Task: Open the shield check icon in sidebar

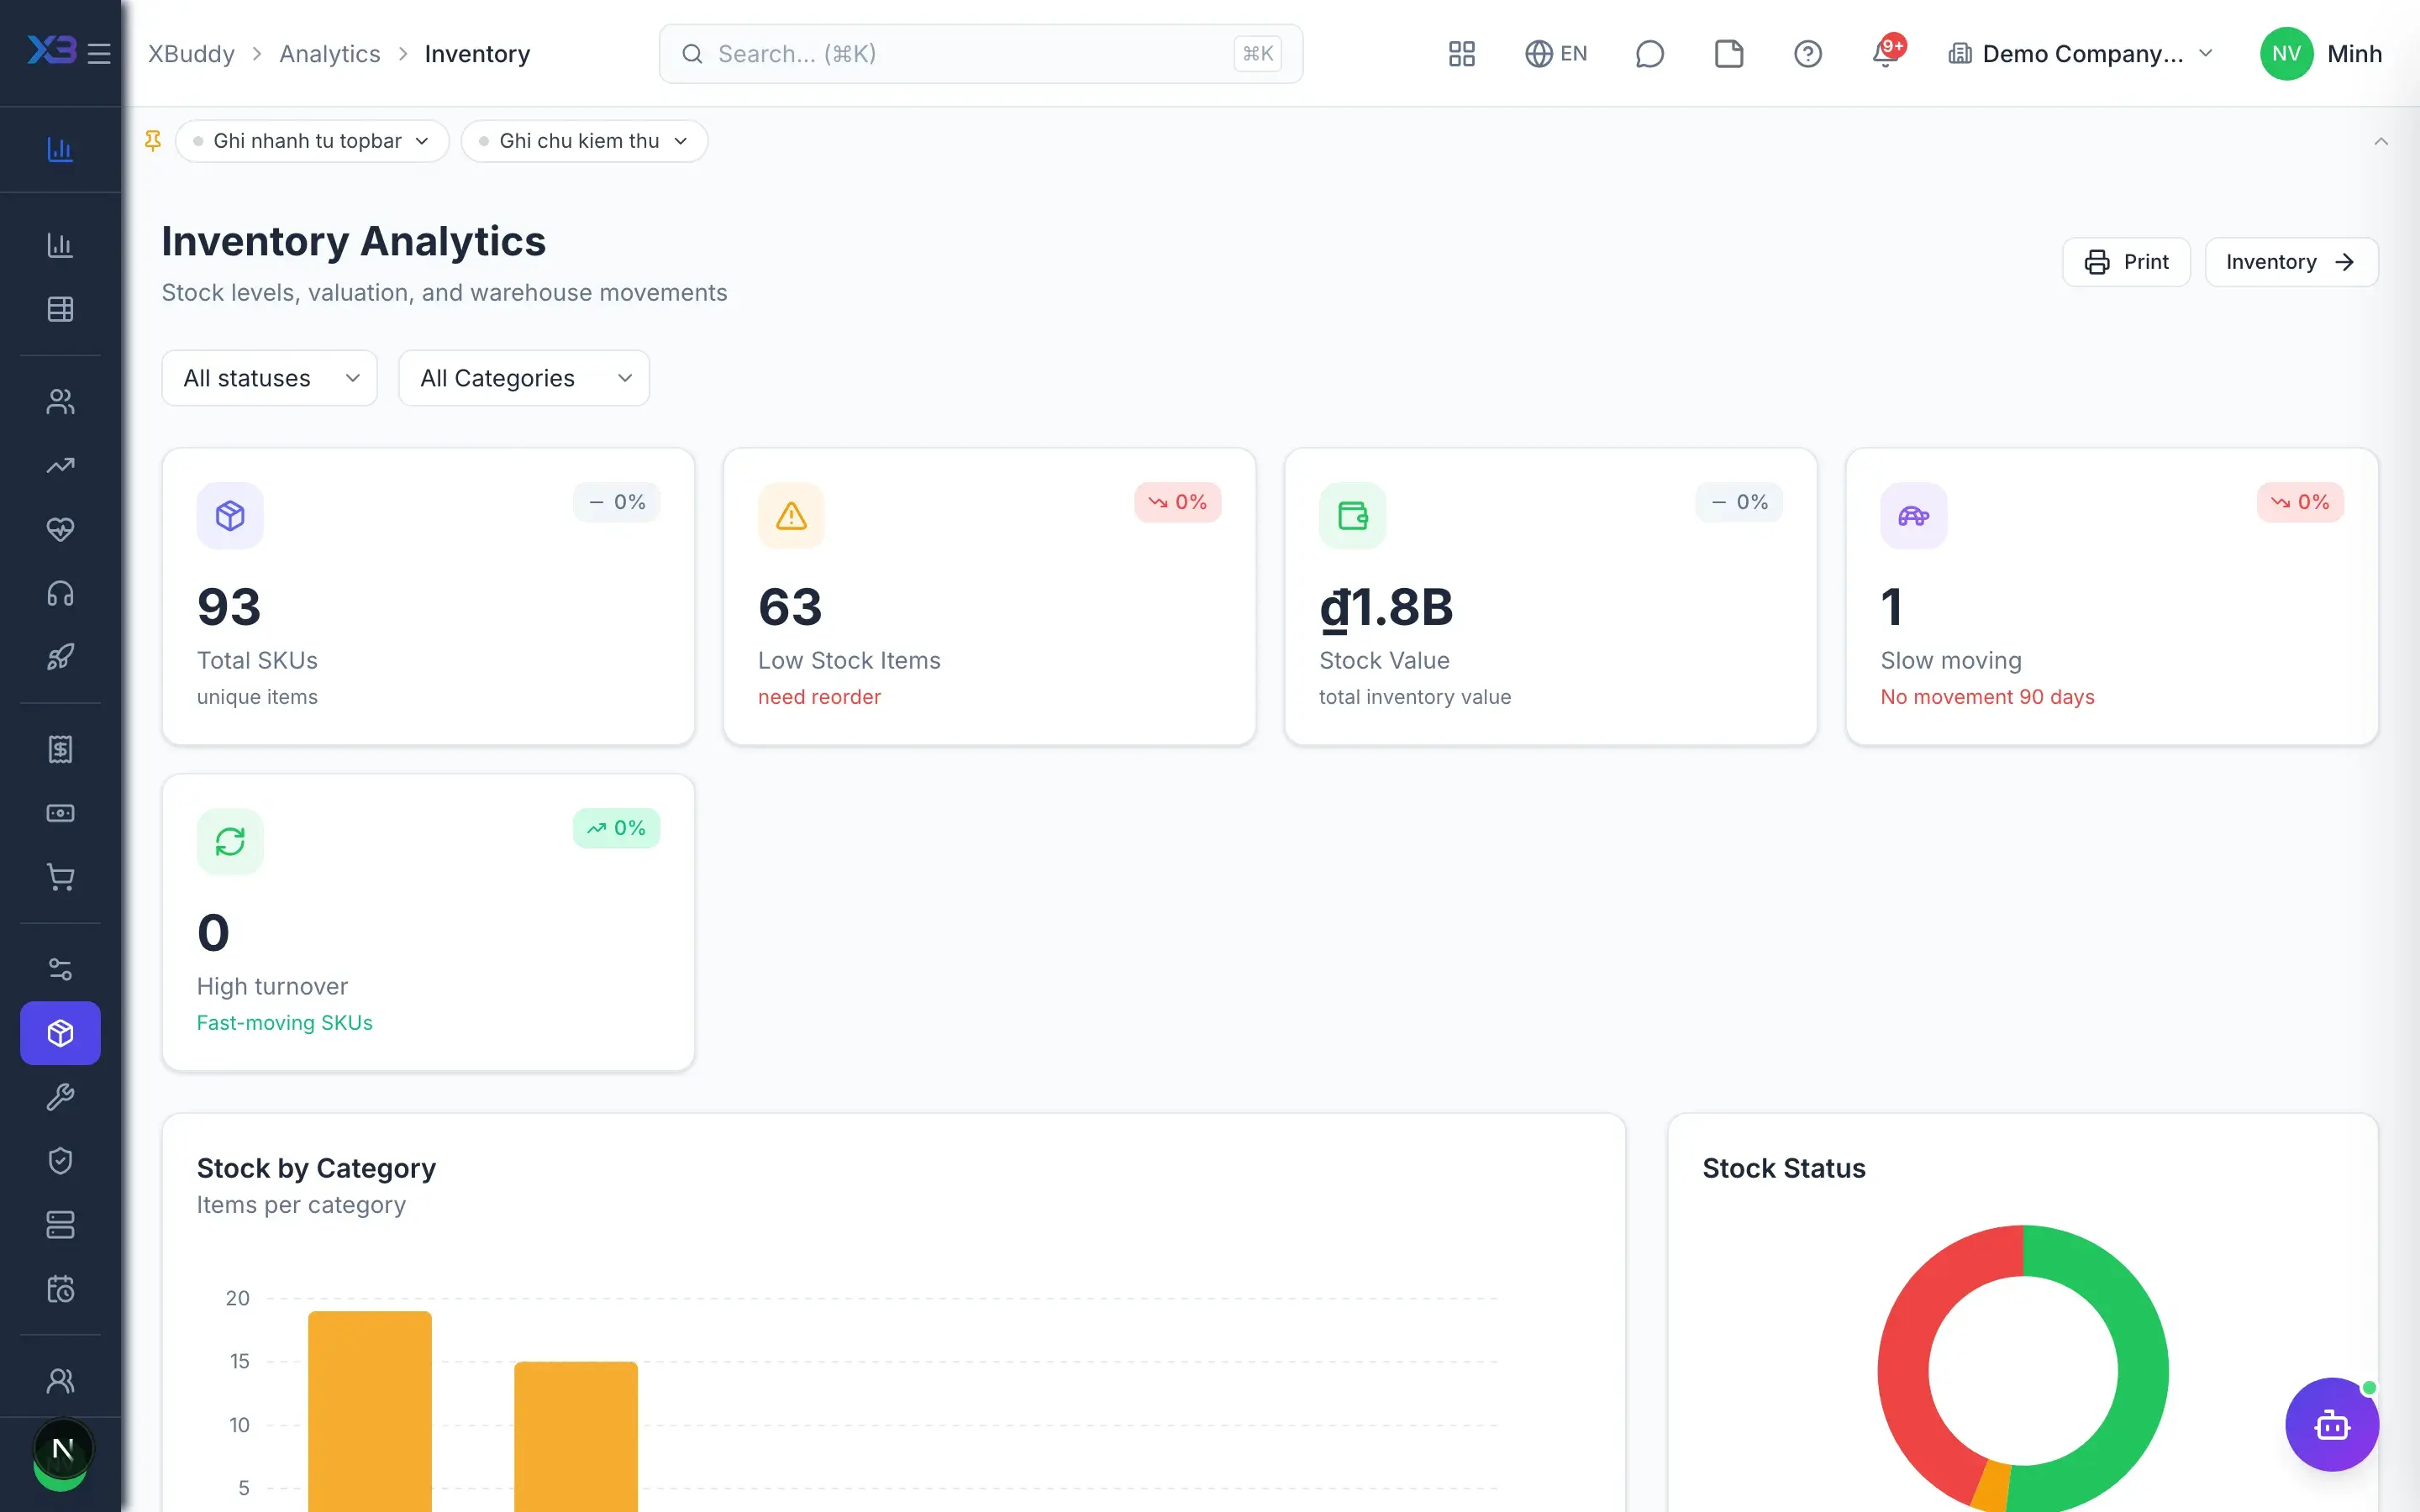Action: click(x=60, y=1161)
